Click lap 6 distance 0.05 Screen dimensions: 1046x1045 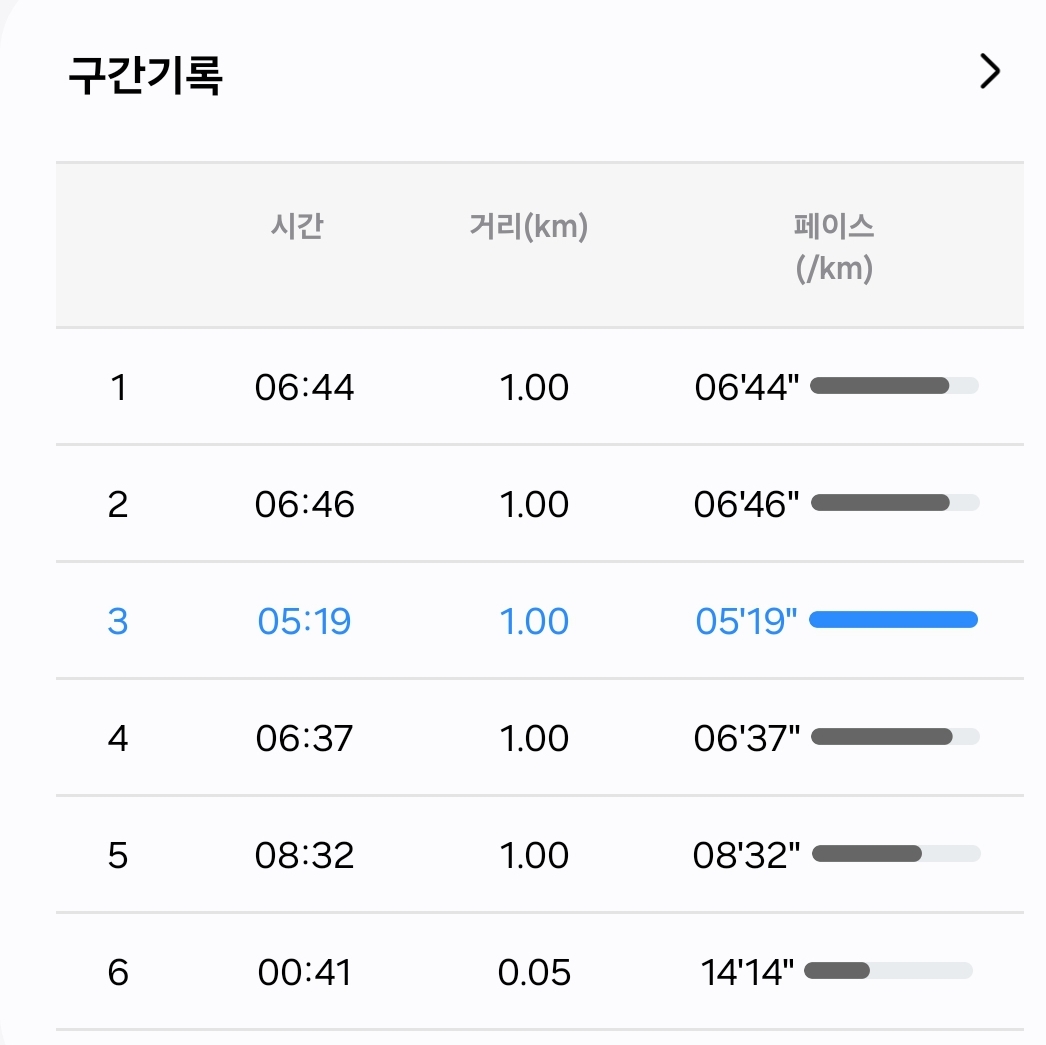[534, 972]
